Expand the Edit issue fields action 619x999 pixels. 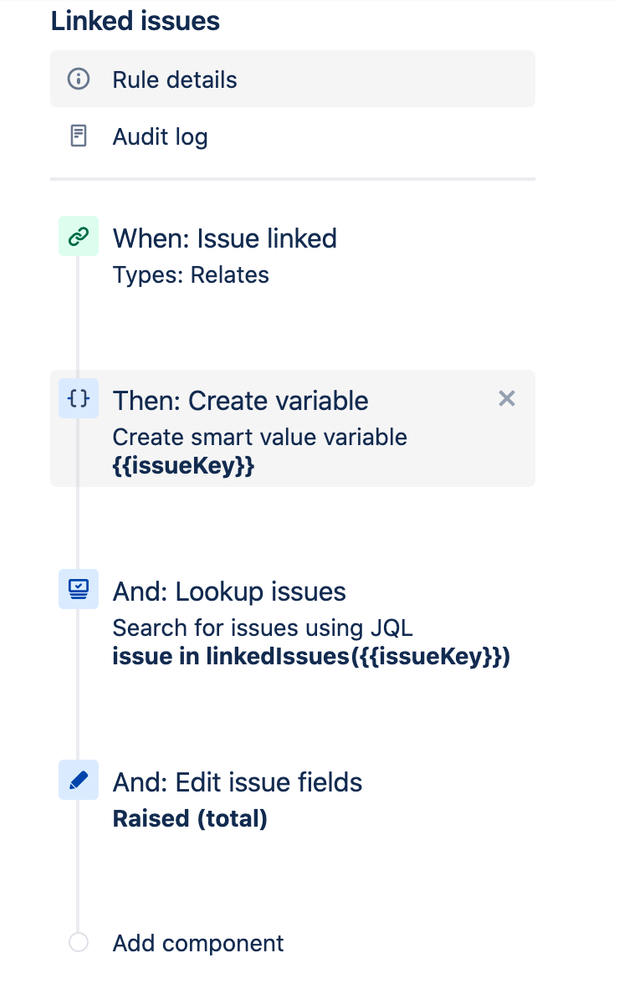(236, 781)
